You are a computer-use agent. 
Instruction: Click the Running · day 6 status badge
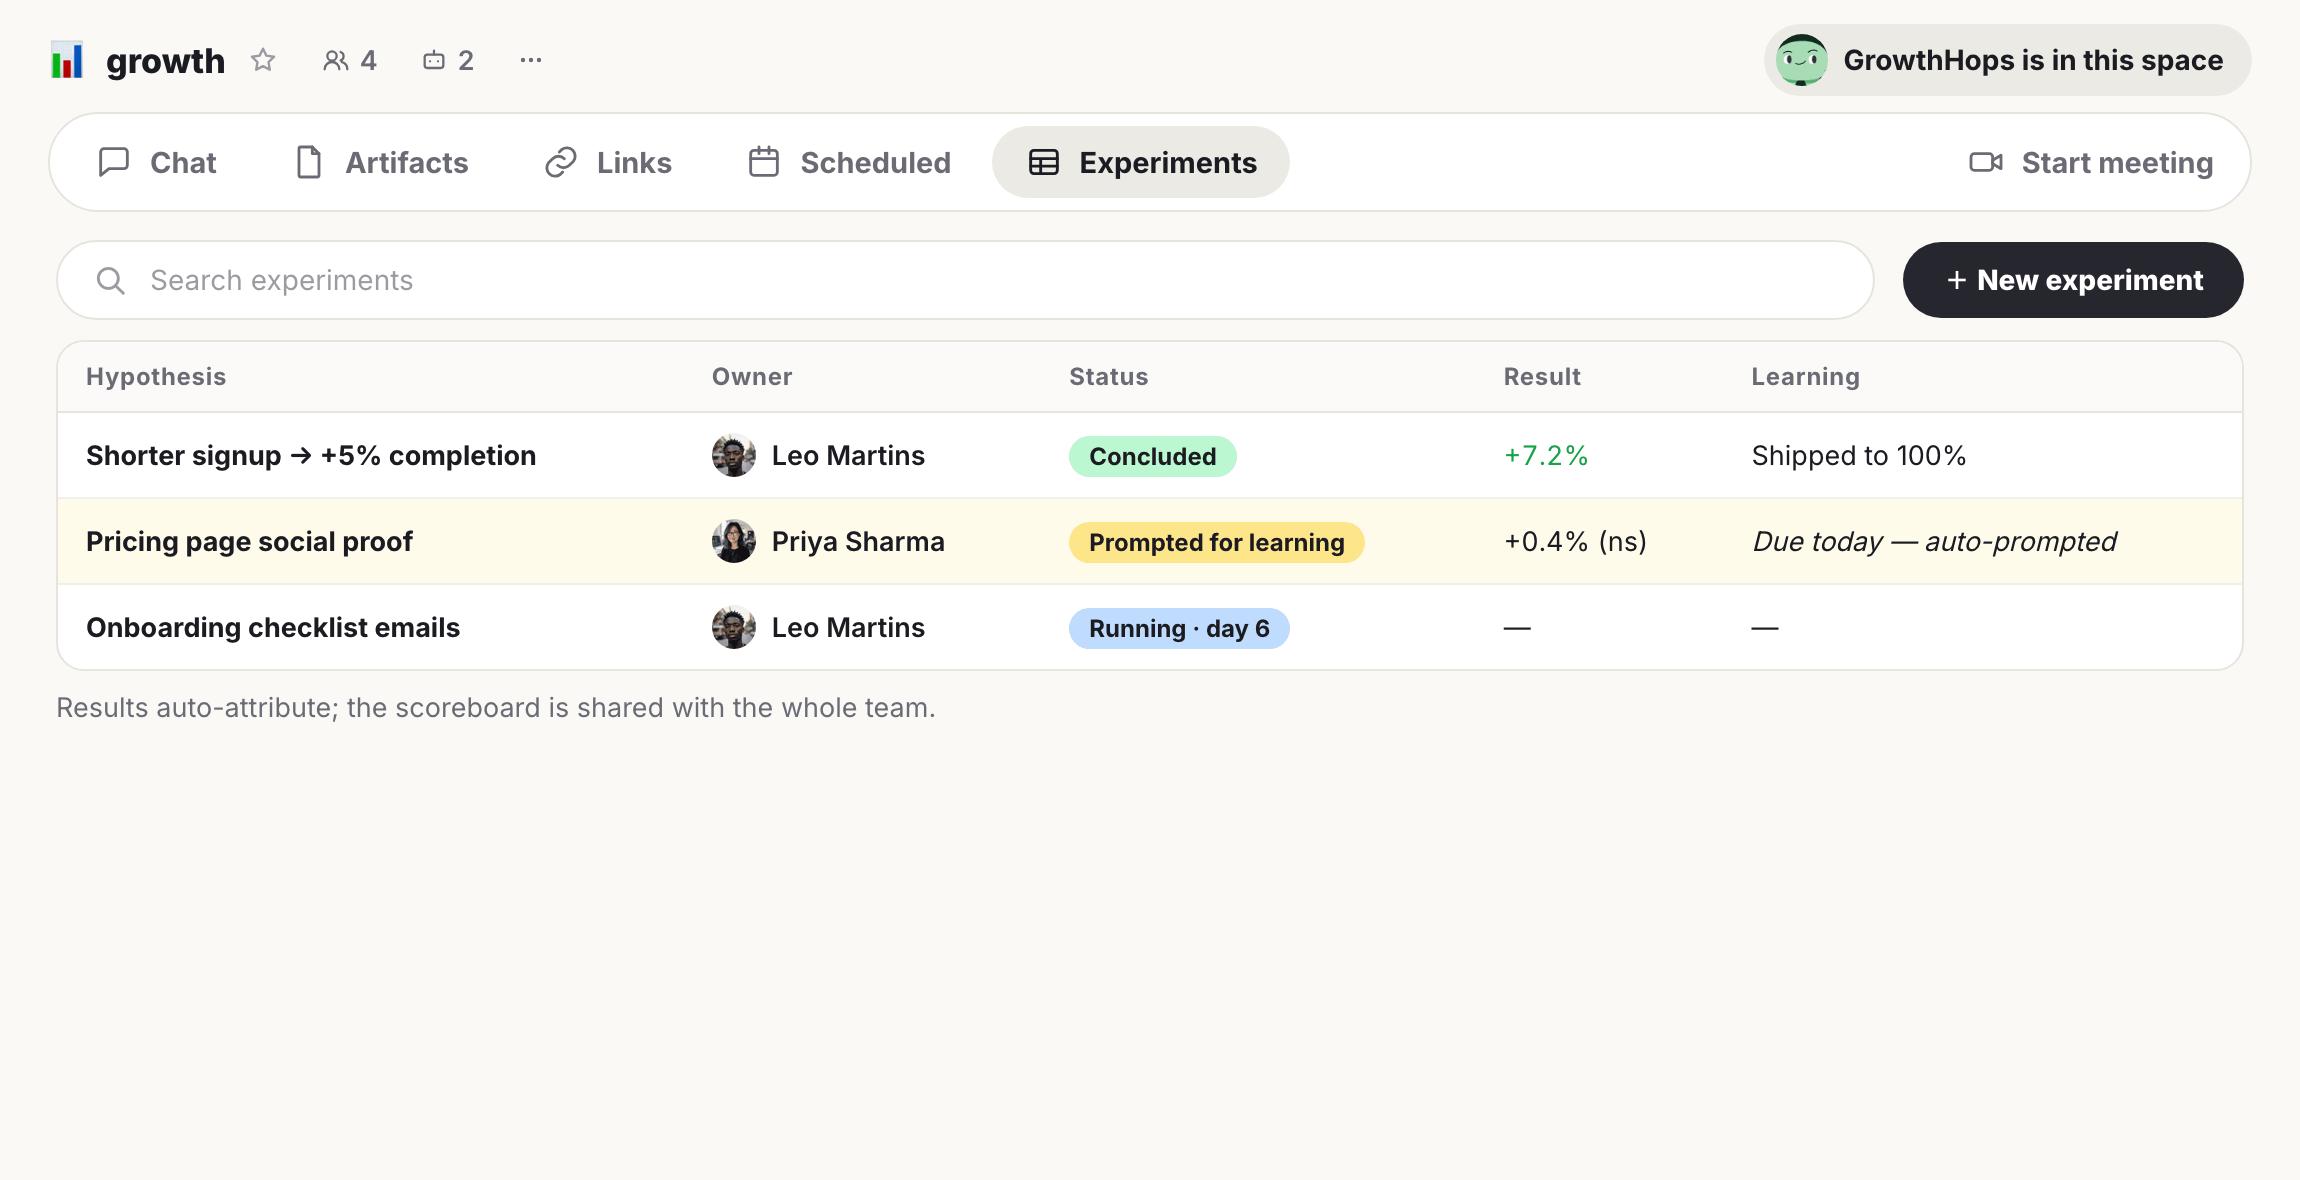[x=1179, y=628]
